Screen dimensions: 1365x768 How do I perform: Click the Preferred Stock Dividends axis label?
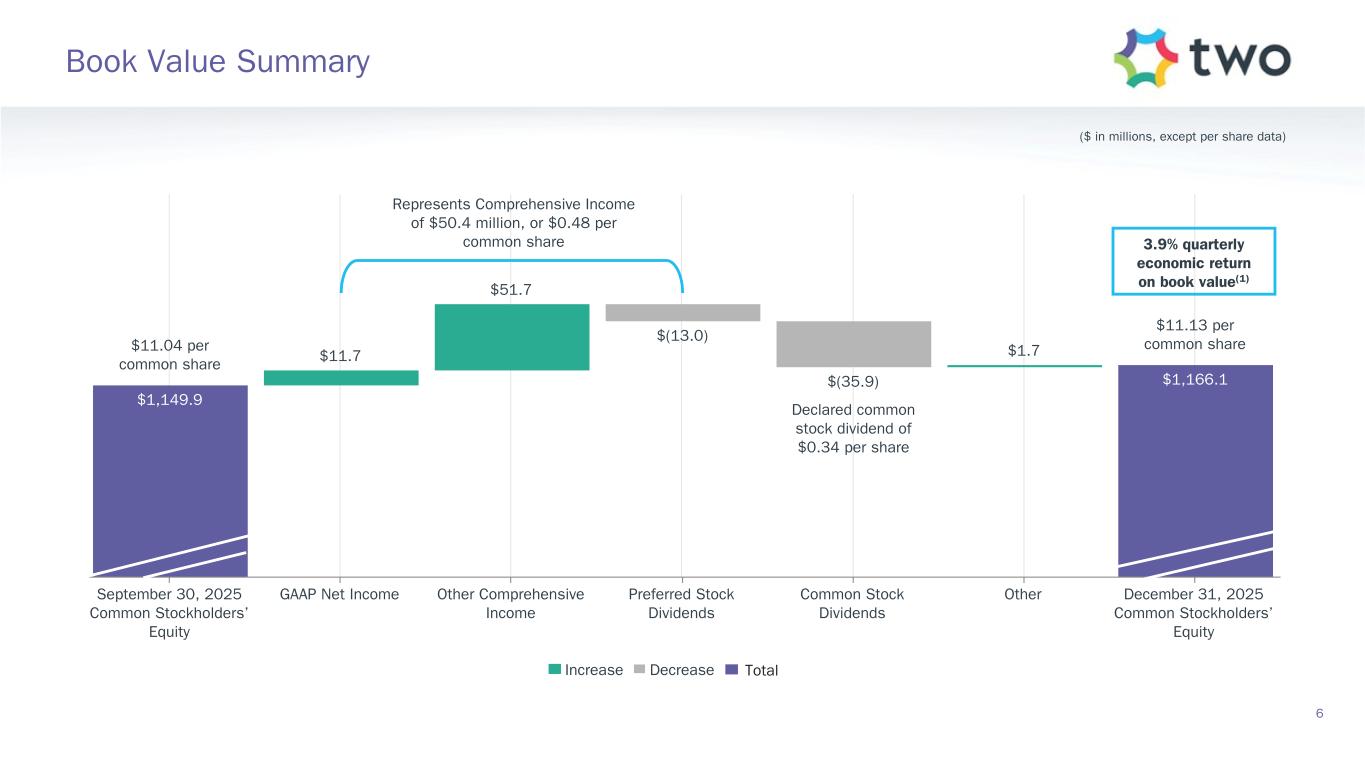(x=681, y=603)
